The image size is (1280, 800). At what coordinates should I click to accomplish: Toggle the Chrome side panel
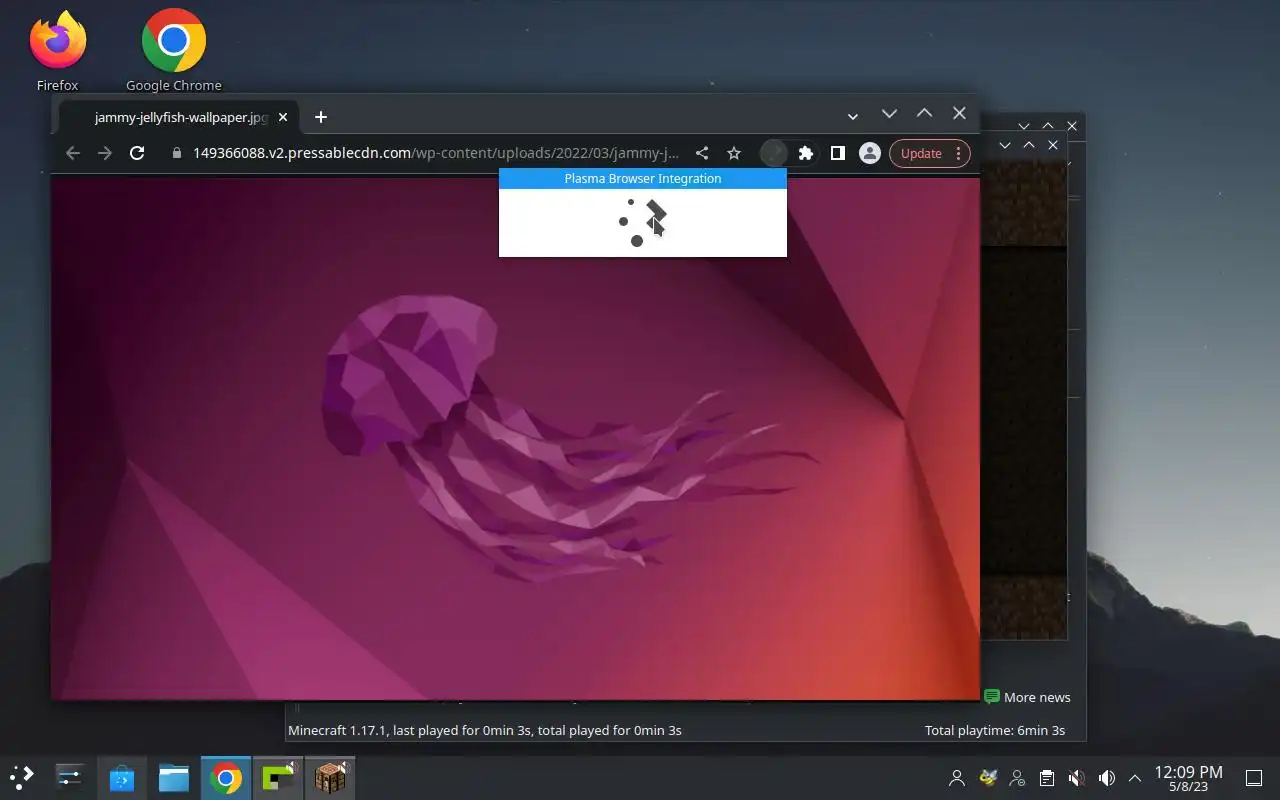[838, 153]
